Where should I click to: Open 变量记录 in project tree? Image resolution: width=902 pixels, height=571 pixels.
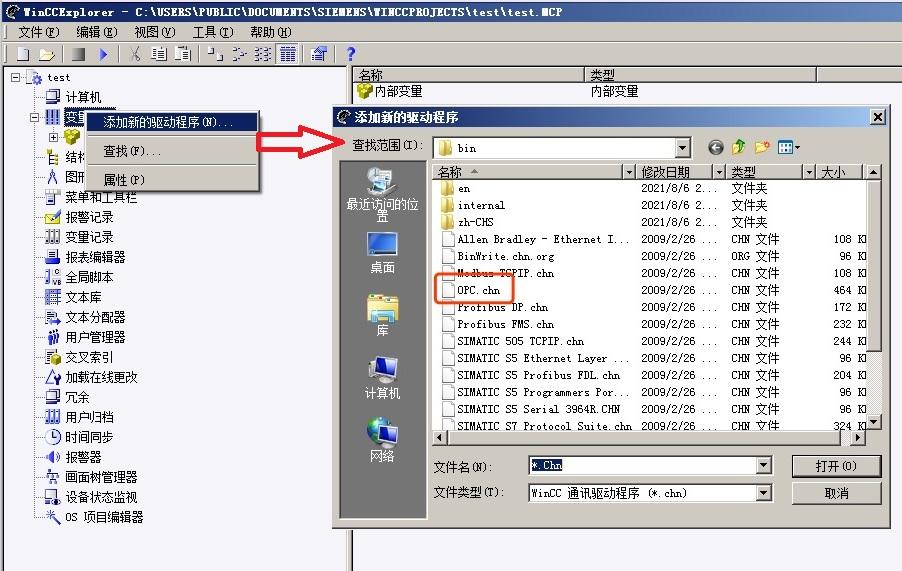coord(89,237)
